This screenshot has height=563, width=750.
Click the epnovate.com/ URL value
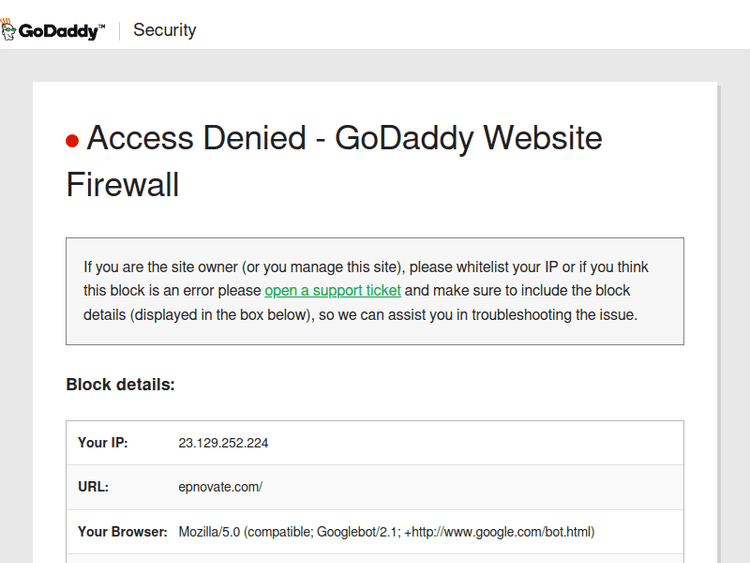[220, 487]
